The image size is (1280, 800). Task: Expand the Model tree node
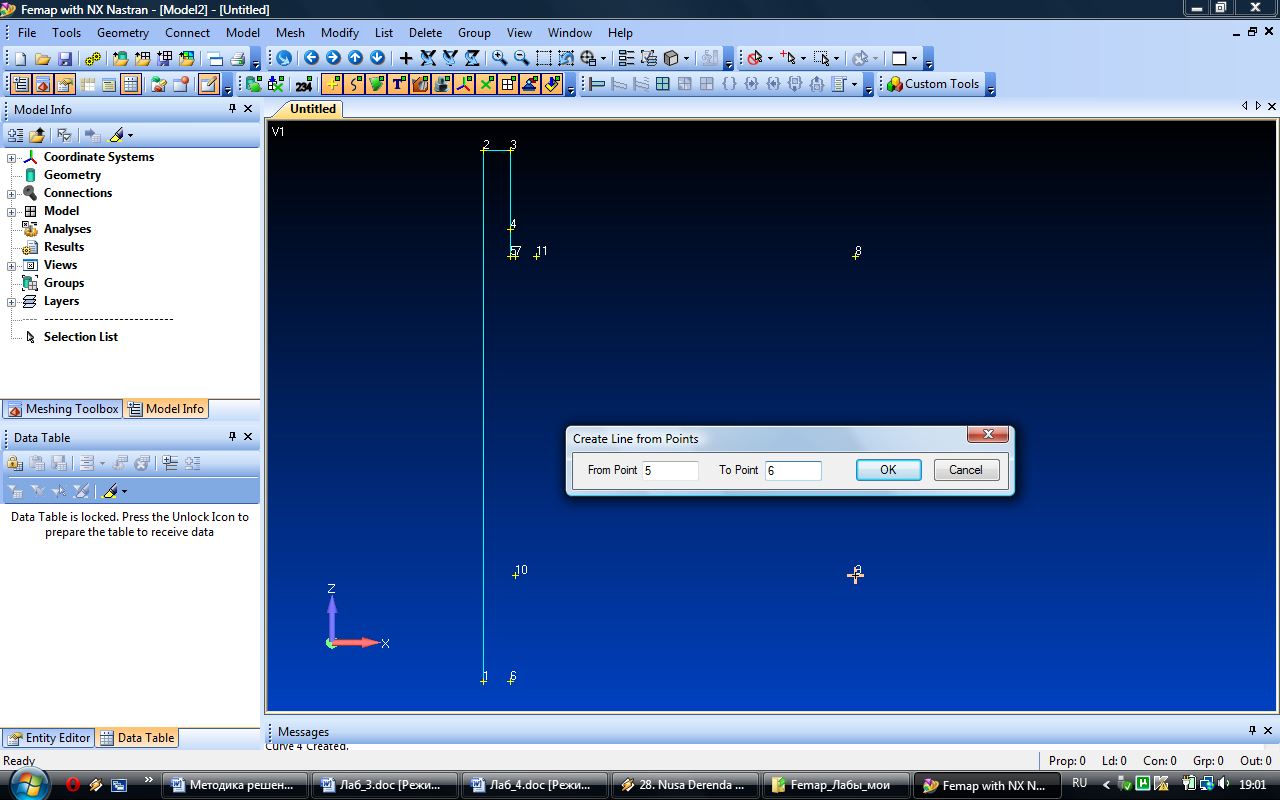[x=12, y=212]
